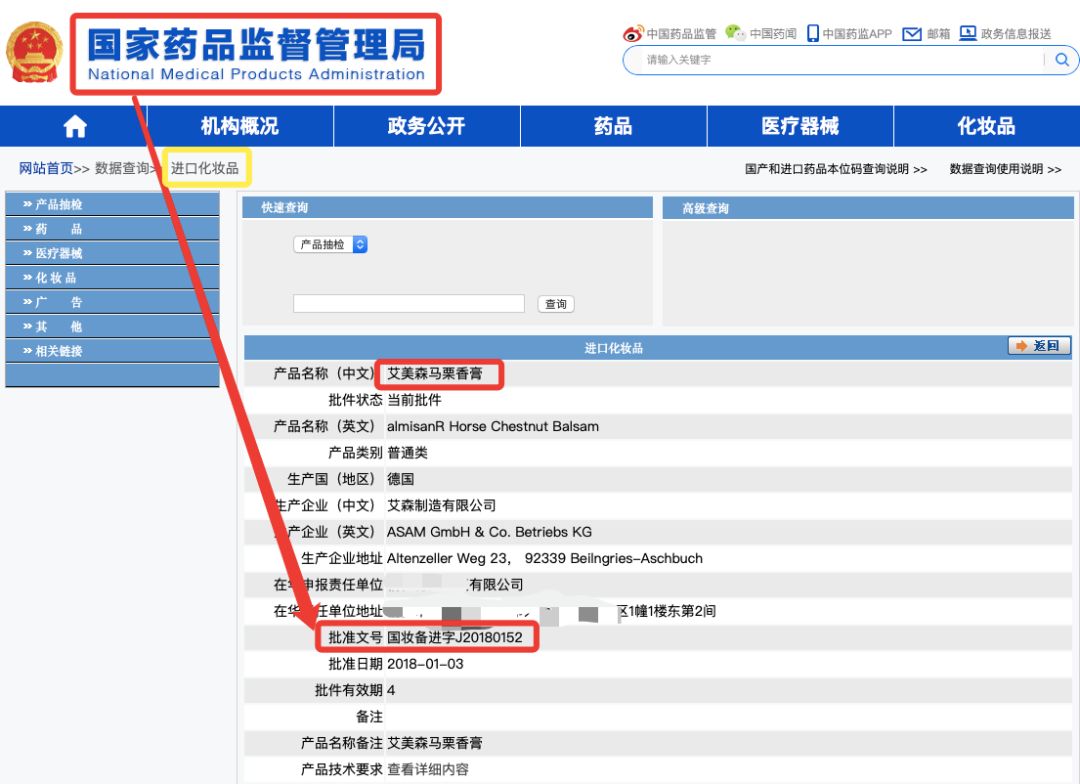Select the 高级查询 tab header
The image size is (1080, 784).
click(705, 208)
